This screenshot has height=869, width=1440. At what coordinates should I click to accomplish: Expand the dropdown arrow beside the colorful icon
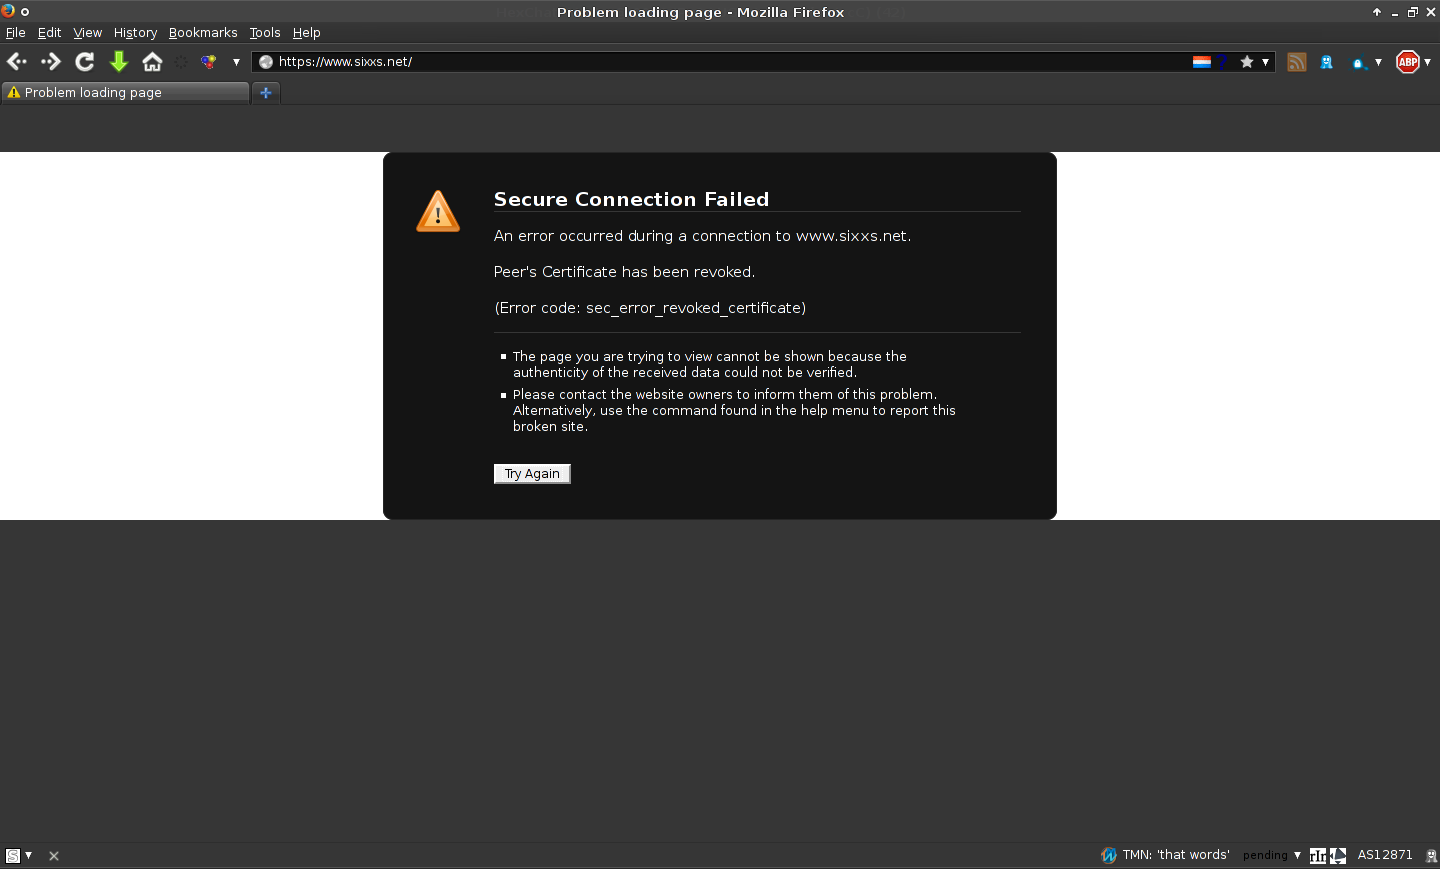click(236, 62)
